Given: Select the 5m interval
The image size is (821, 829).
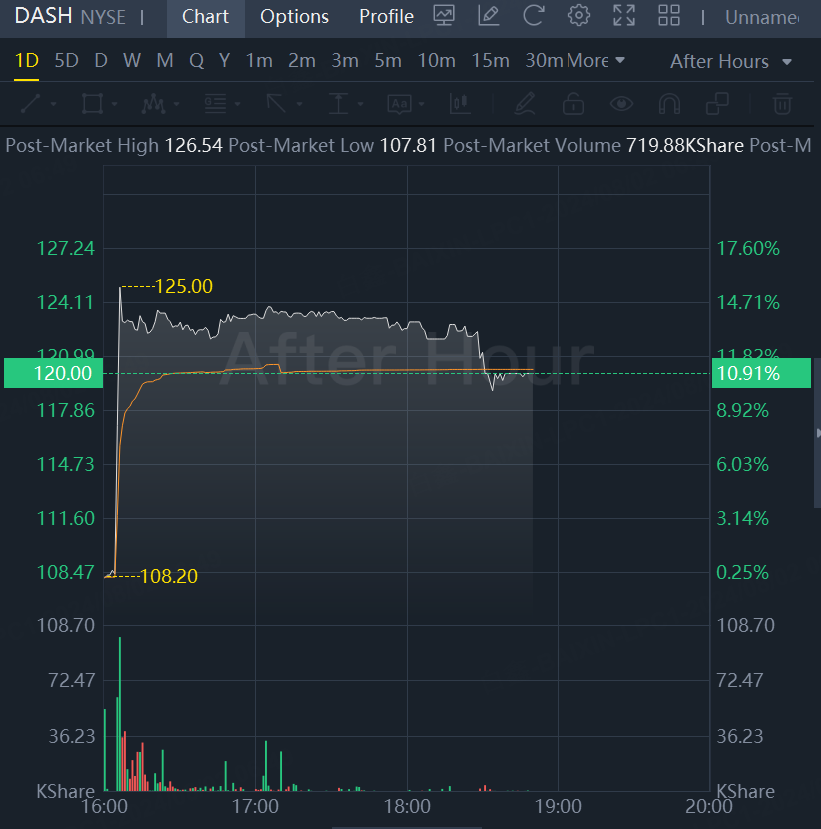Looking at the screenshot, I should [388, 61].
